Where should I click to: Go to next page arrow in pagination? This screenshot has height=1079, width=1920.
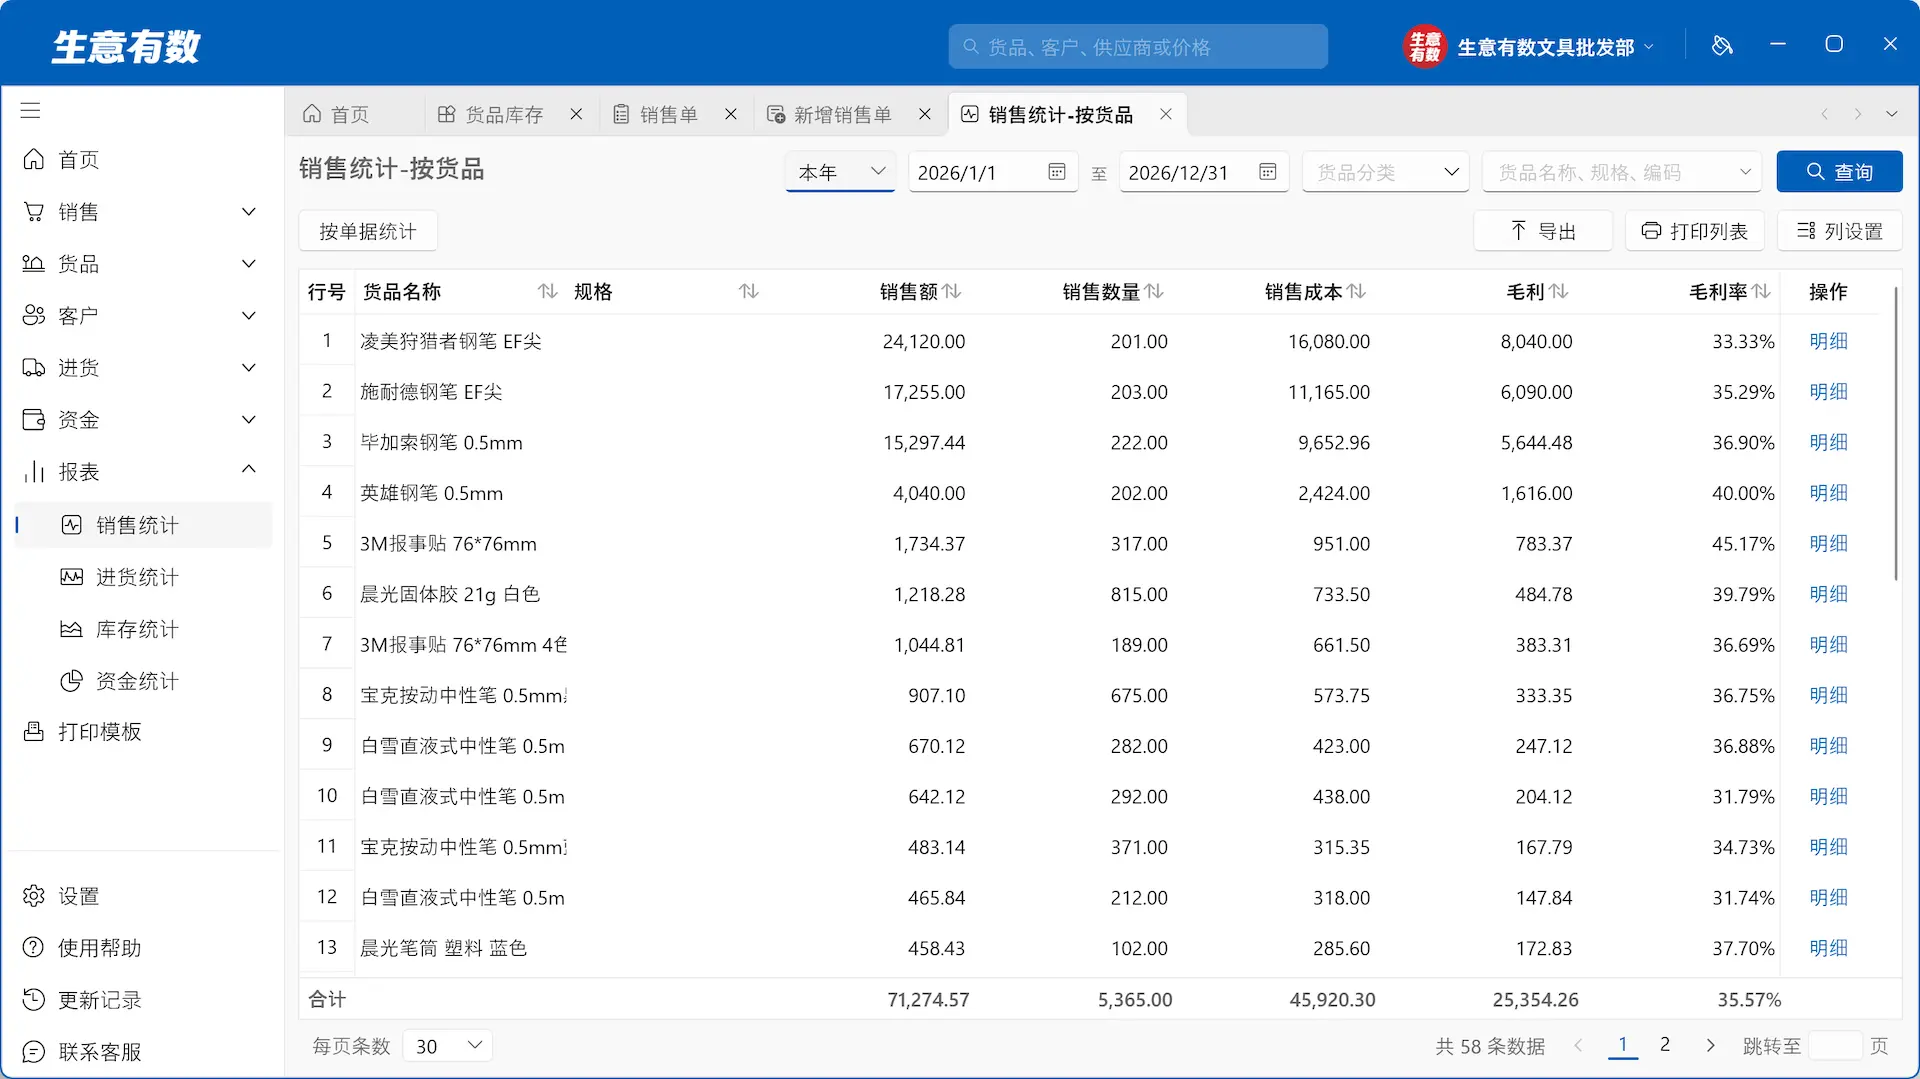pyautogui.click(x=1710, y=1045)
